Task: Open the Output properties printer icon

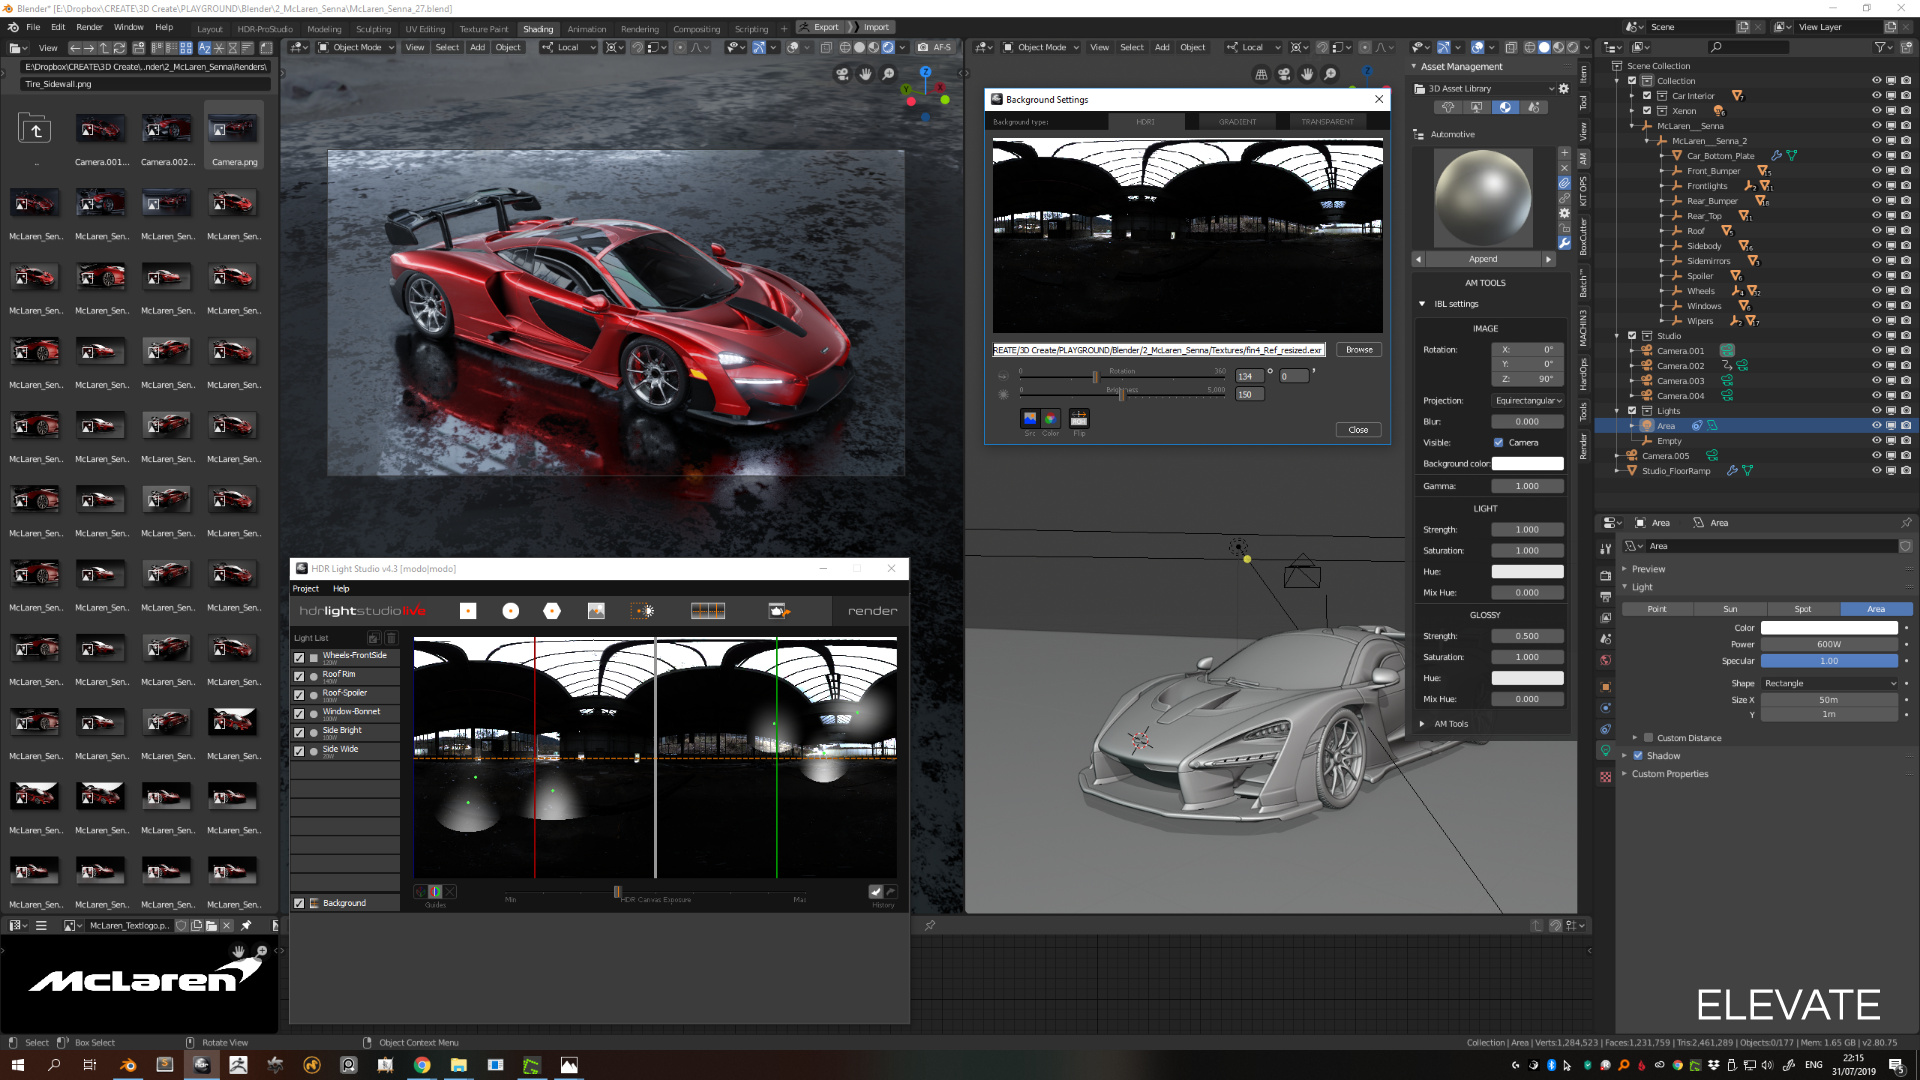Action: click(x=1605, y=597)
